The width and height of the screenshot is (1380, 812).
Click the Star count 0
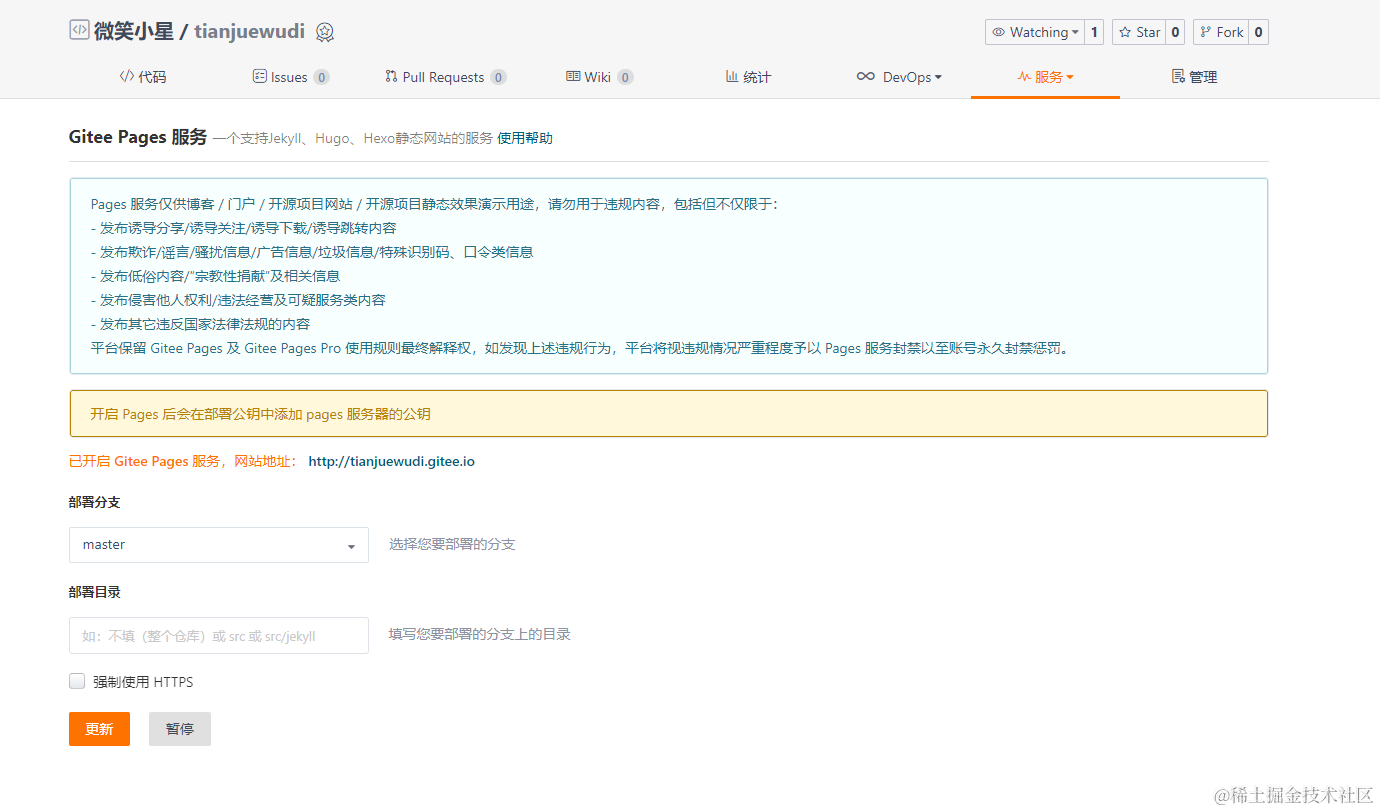pos(1175,32)
